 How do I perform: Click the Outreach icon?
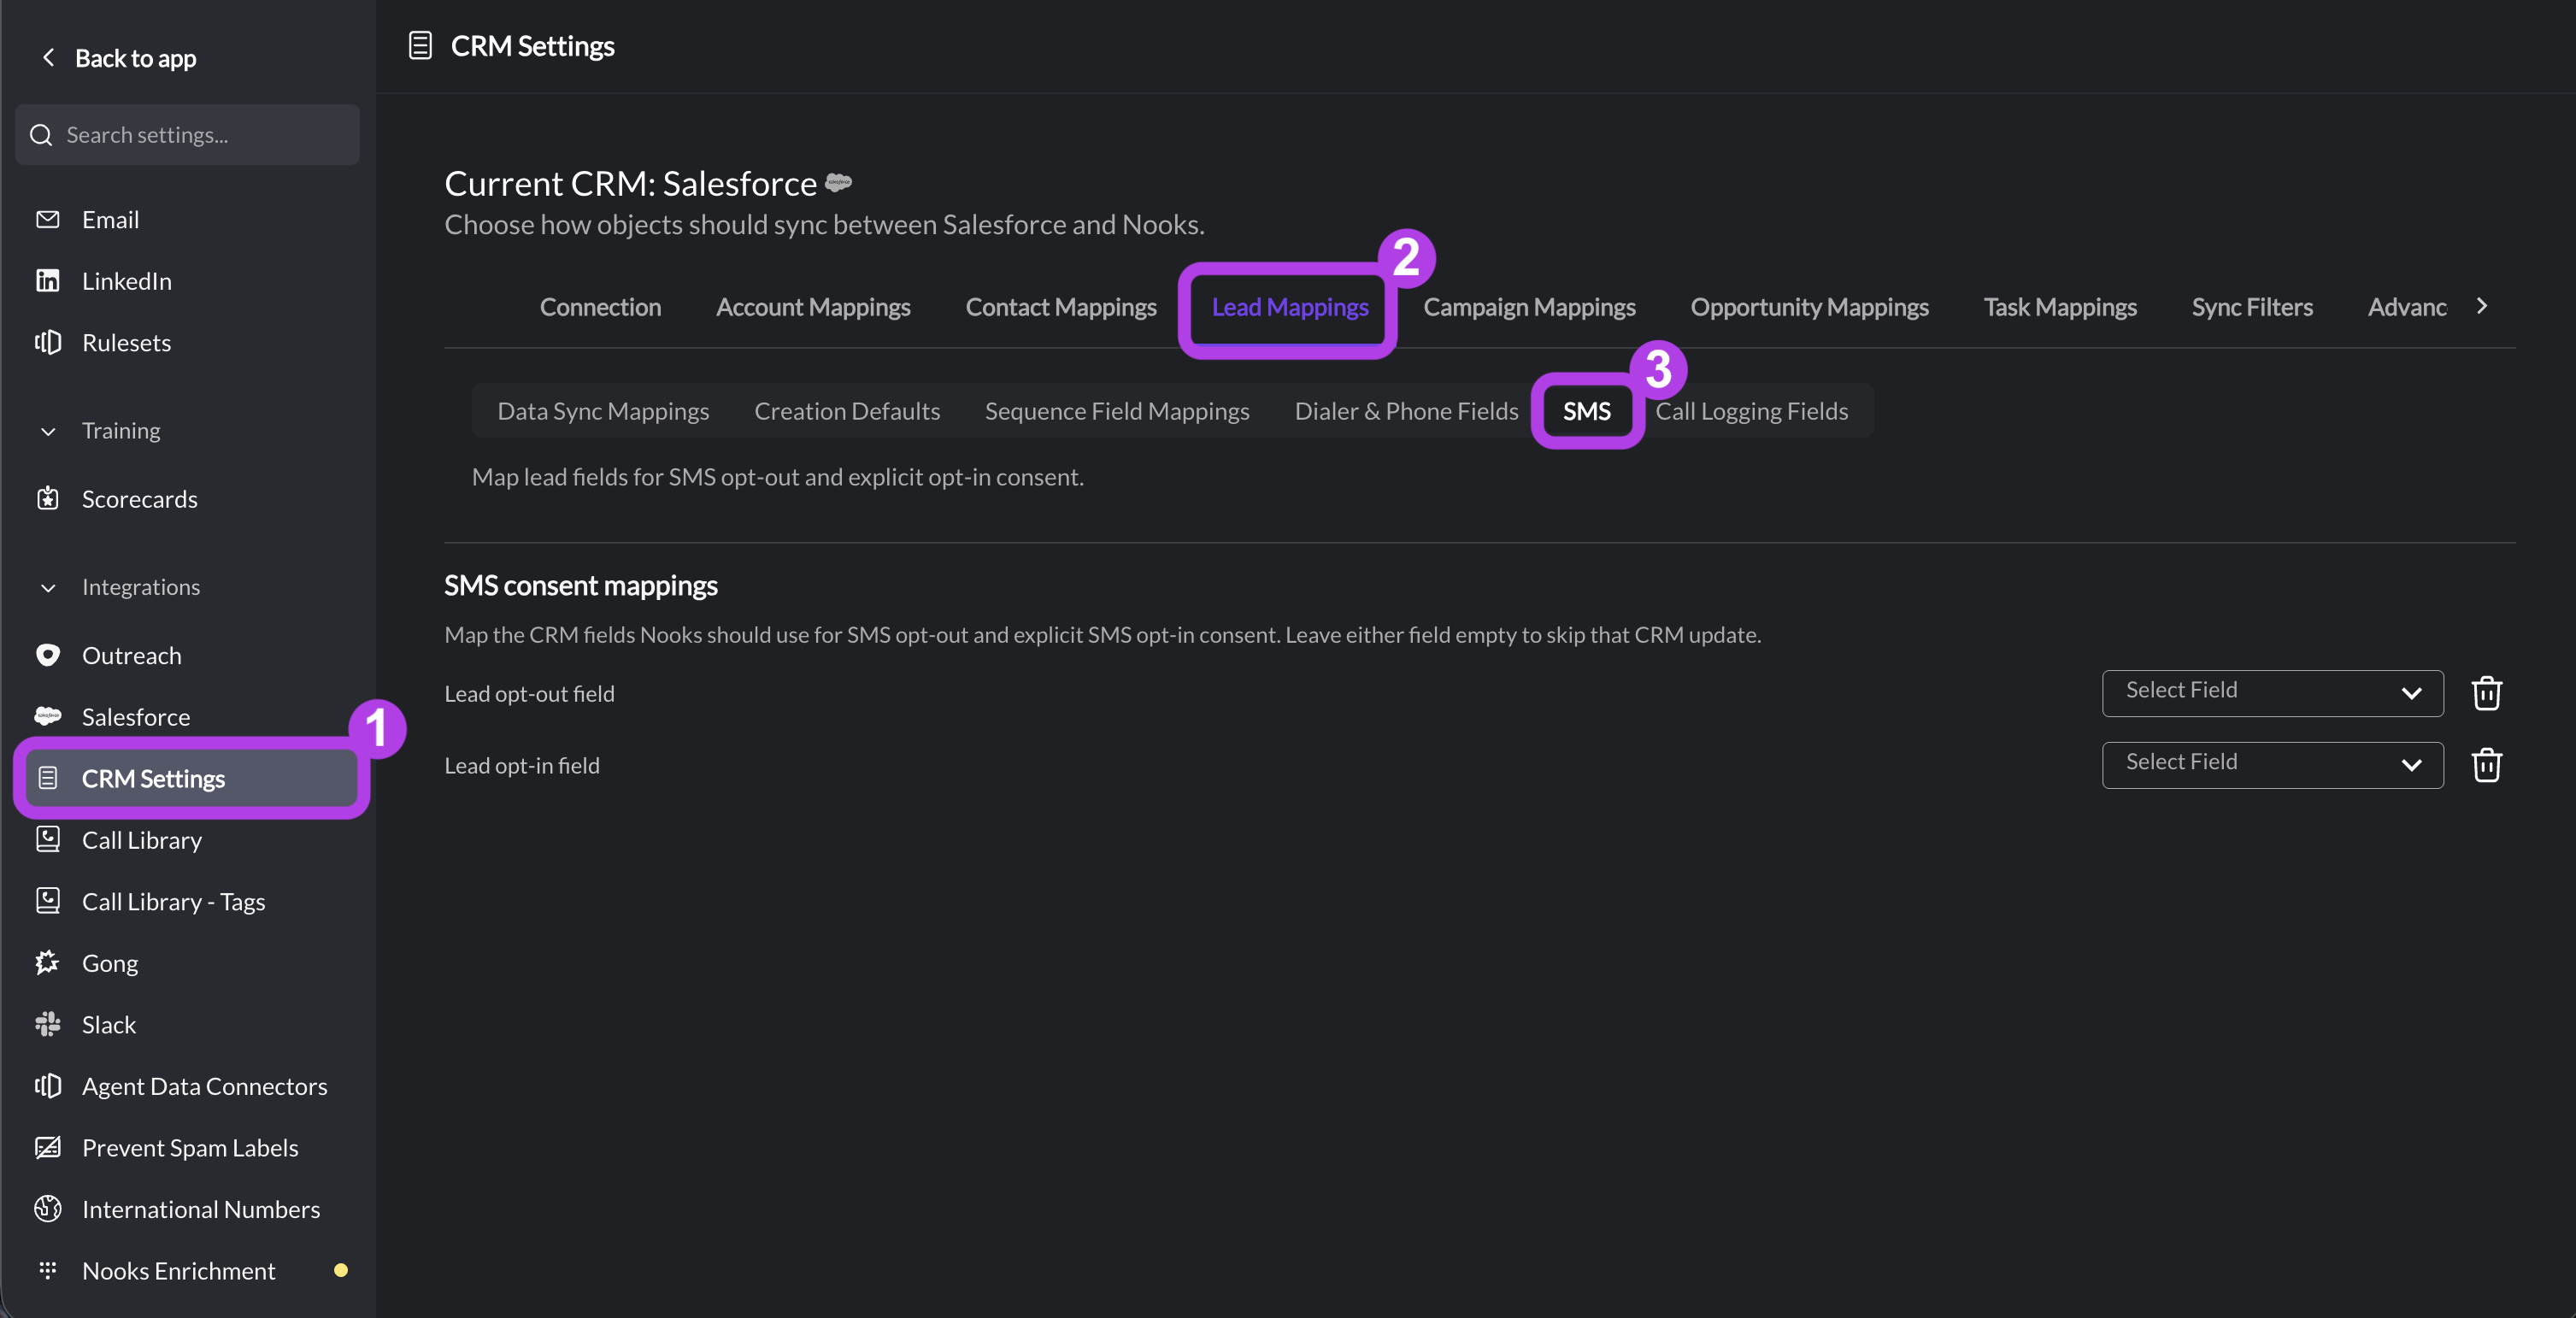47,655
